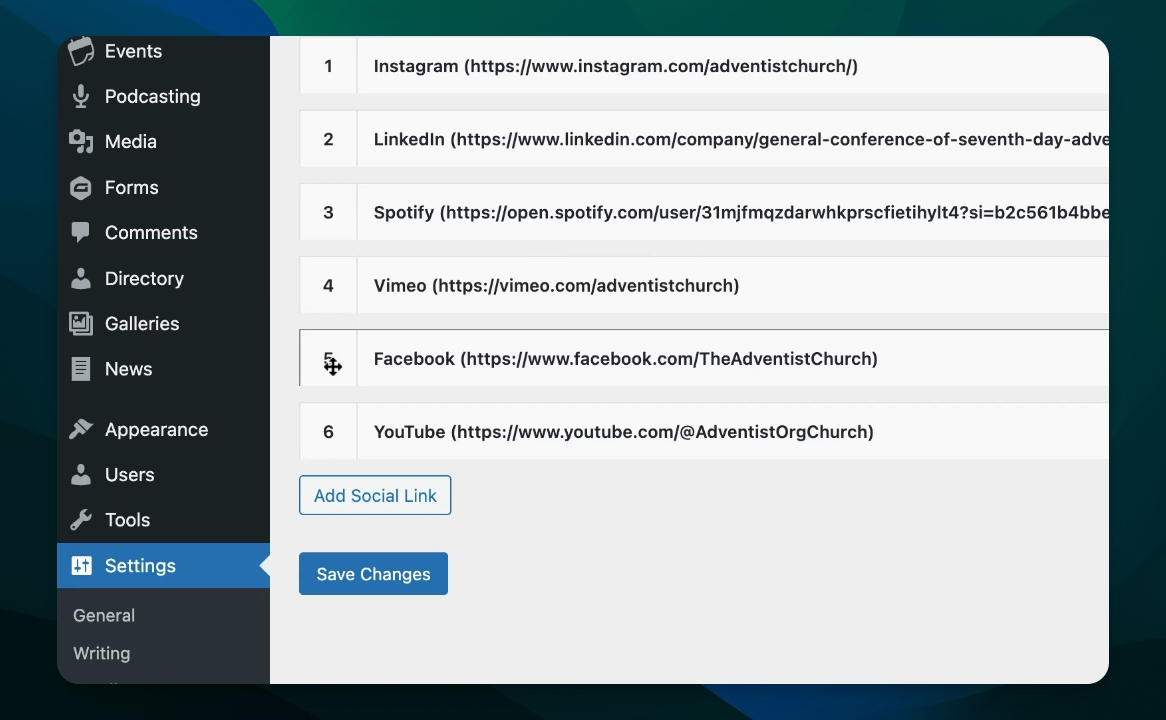Select the YouTube social link row
Viewport: 1166px width, 720px height.
704,431
